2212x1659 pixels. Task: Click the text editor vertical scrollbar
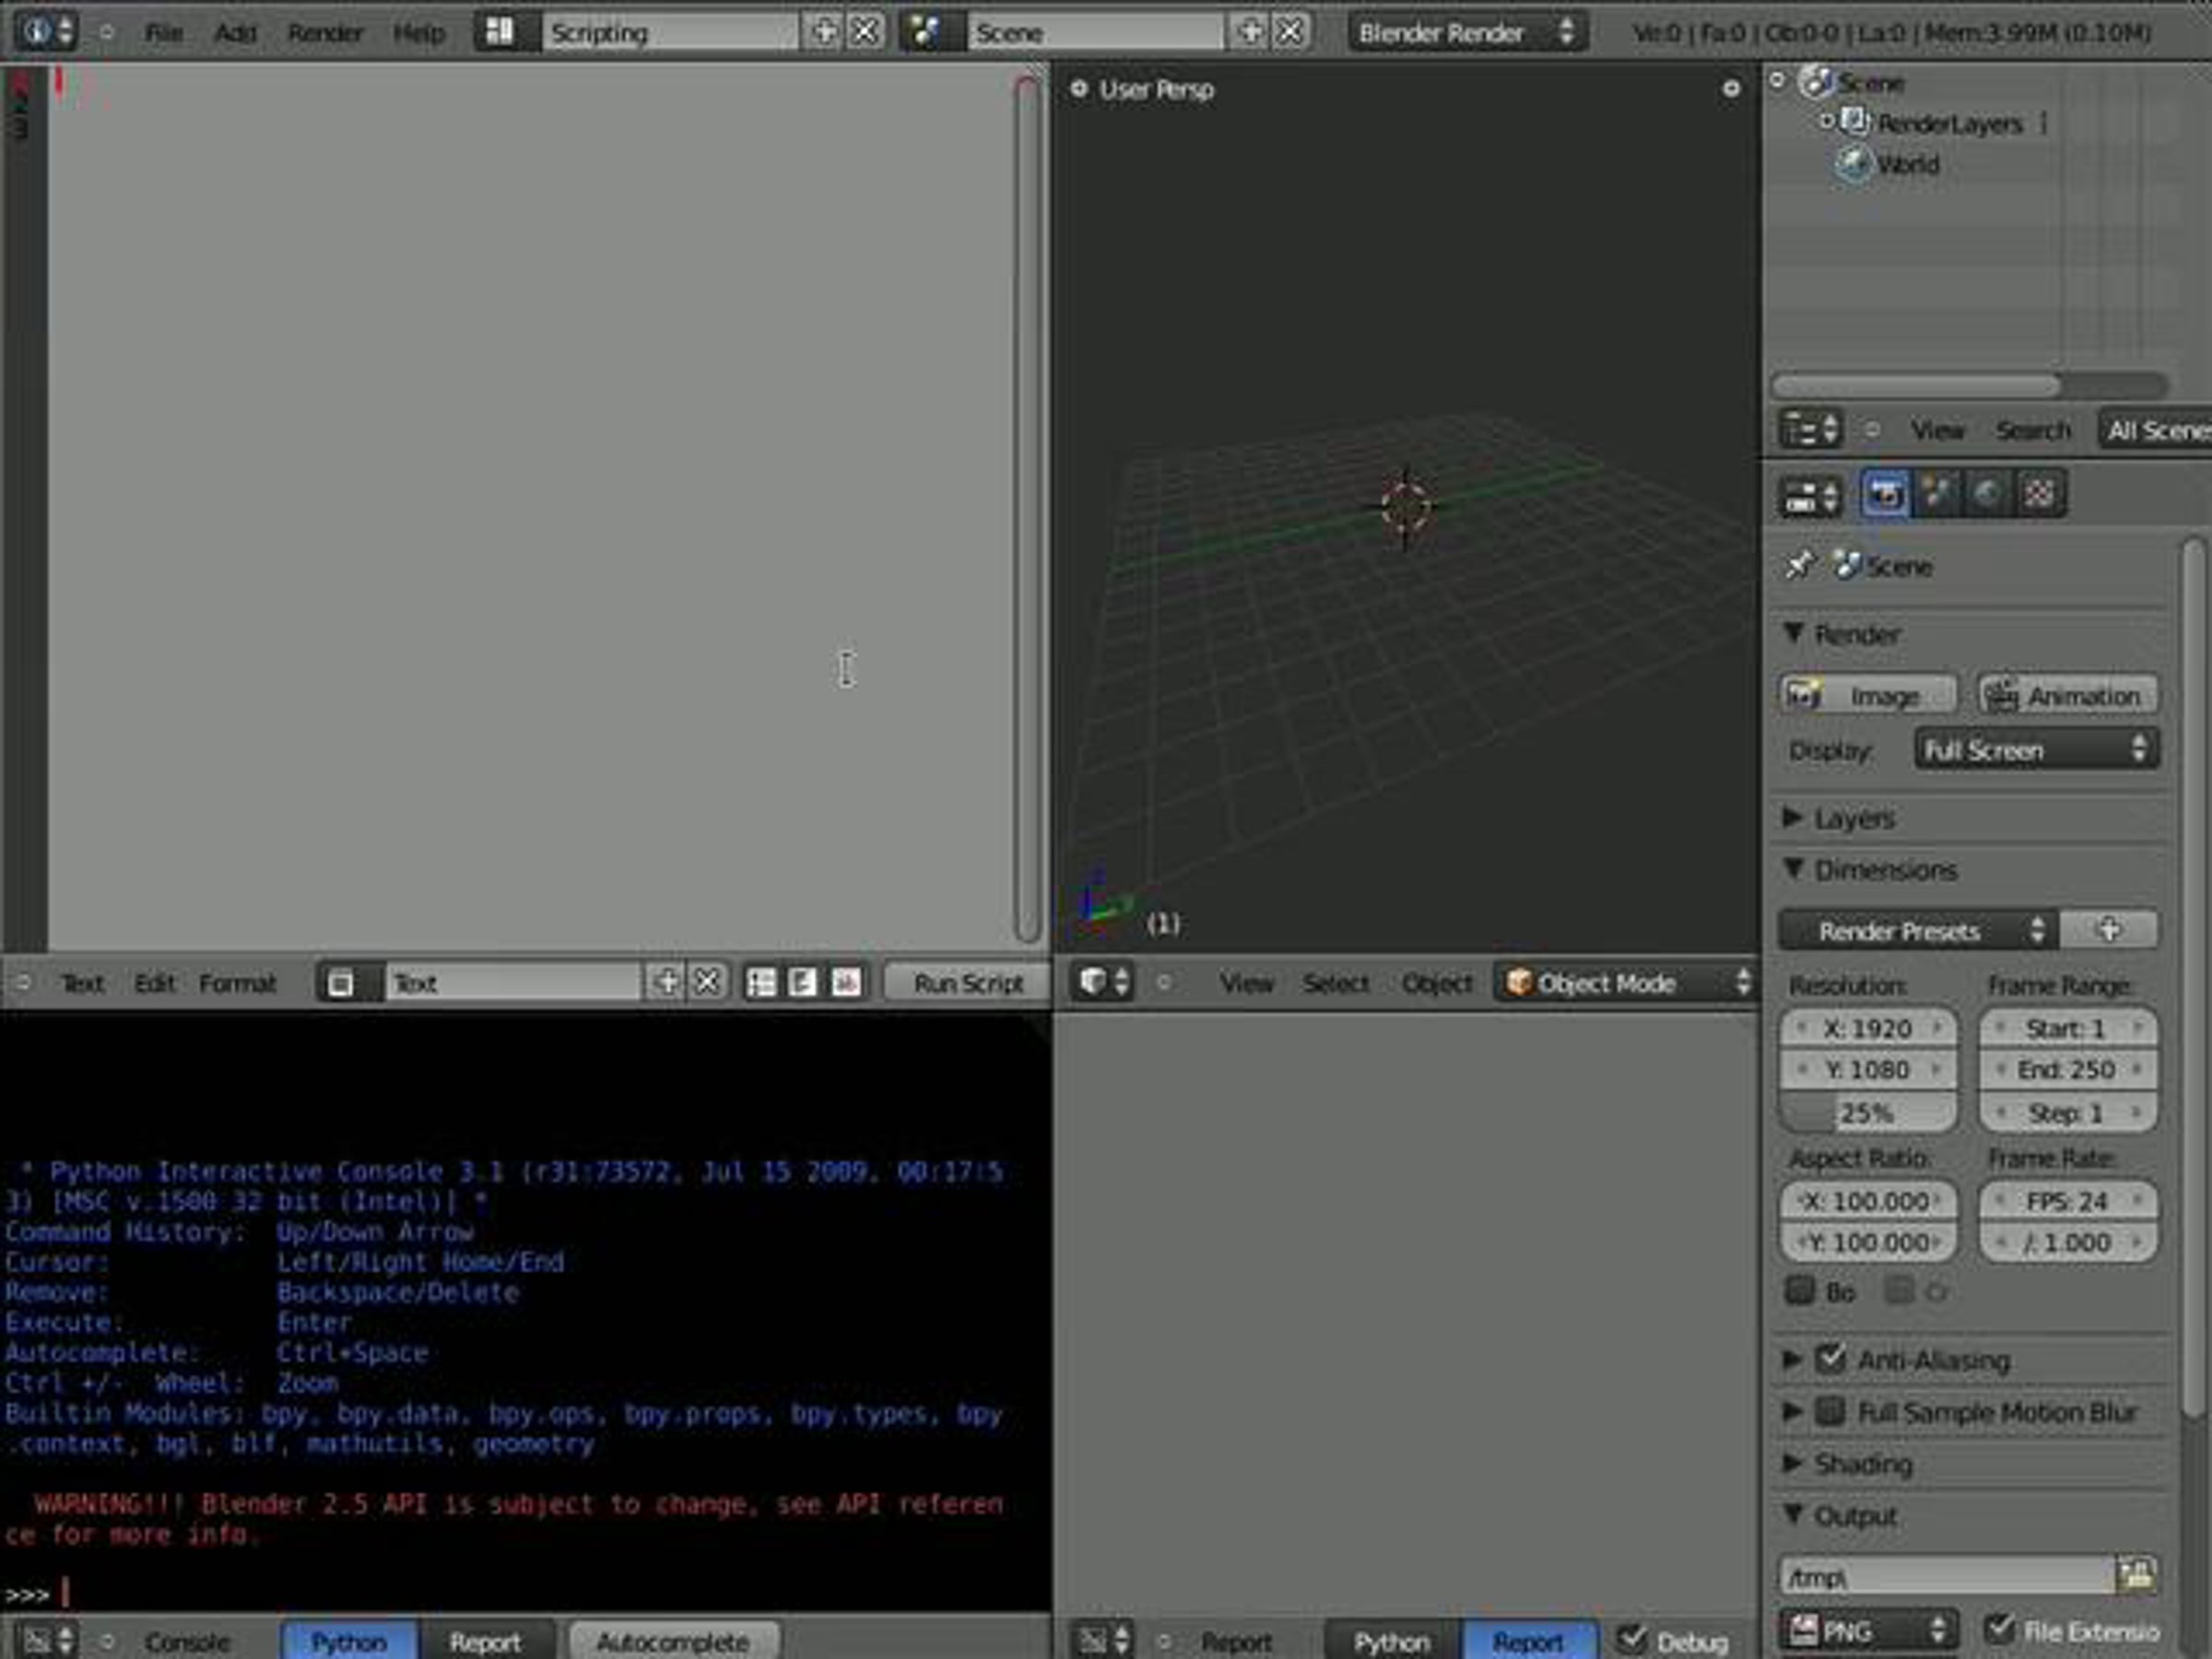(1027, 510)
